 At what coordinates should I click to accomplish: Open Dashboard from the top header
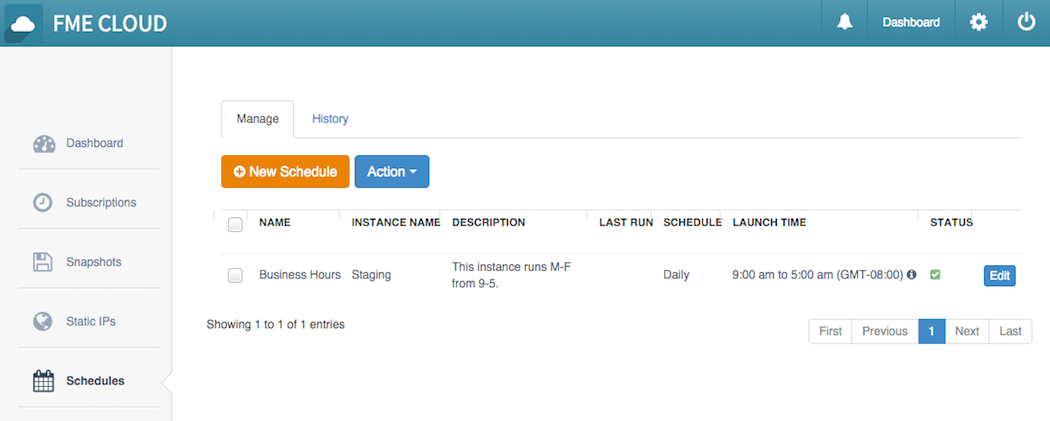[x=911, y=23]
